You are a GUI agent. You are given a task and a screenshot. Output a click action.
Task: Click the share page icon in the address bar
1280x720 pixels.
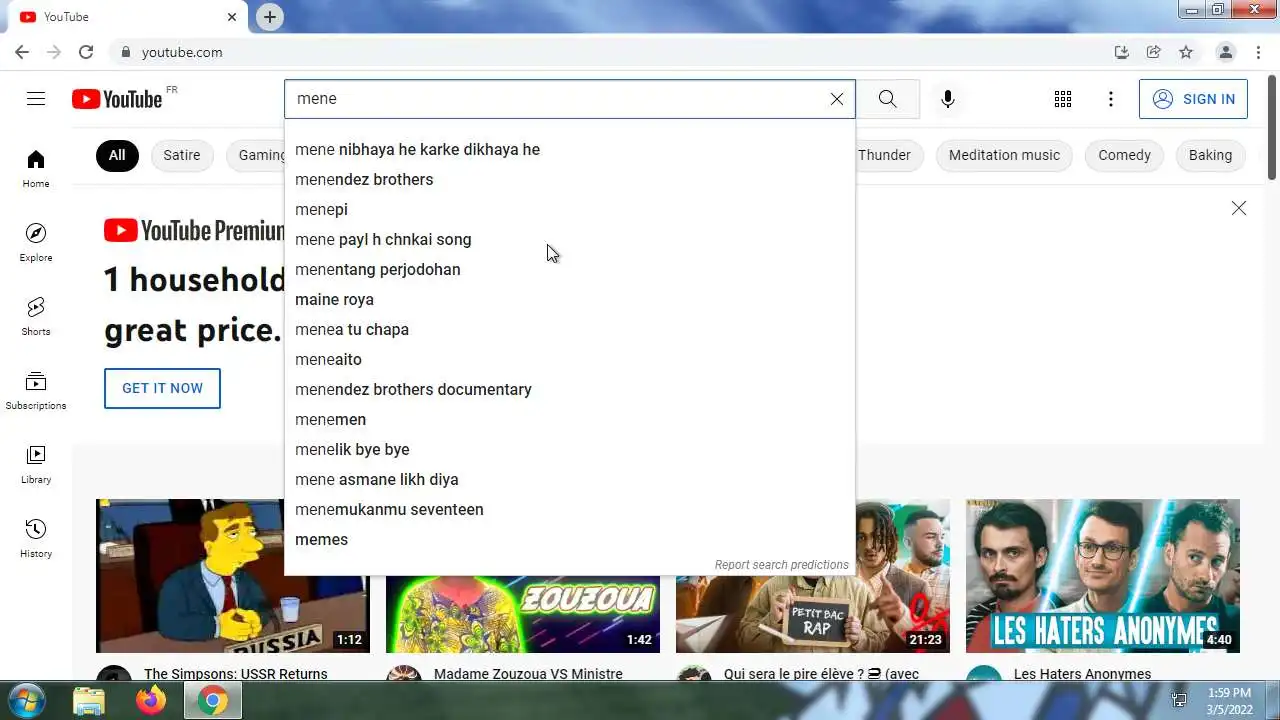tap(1154, 52)
